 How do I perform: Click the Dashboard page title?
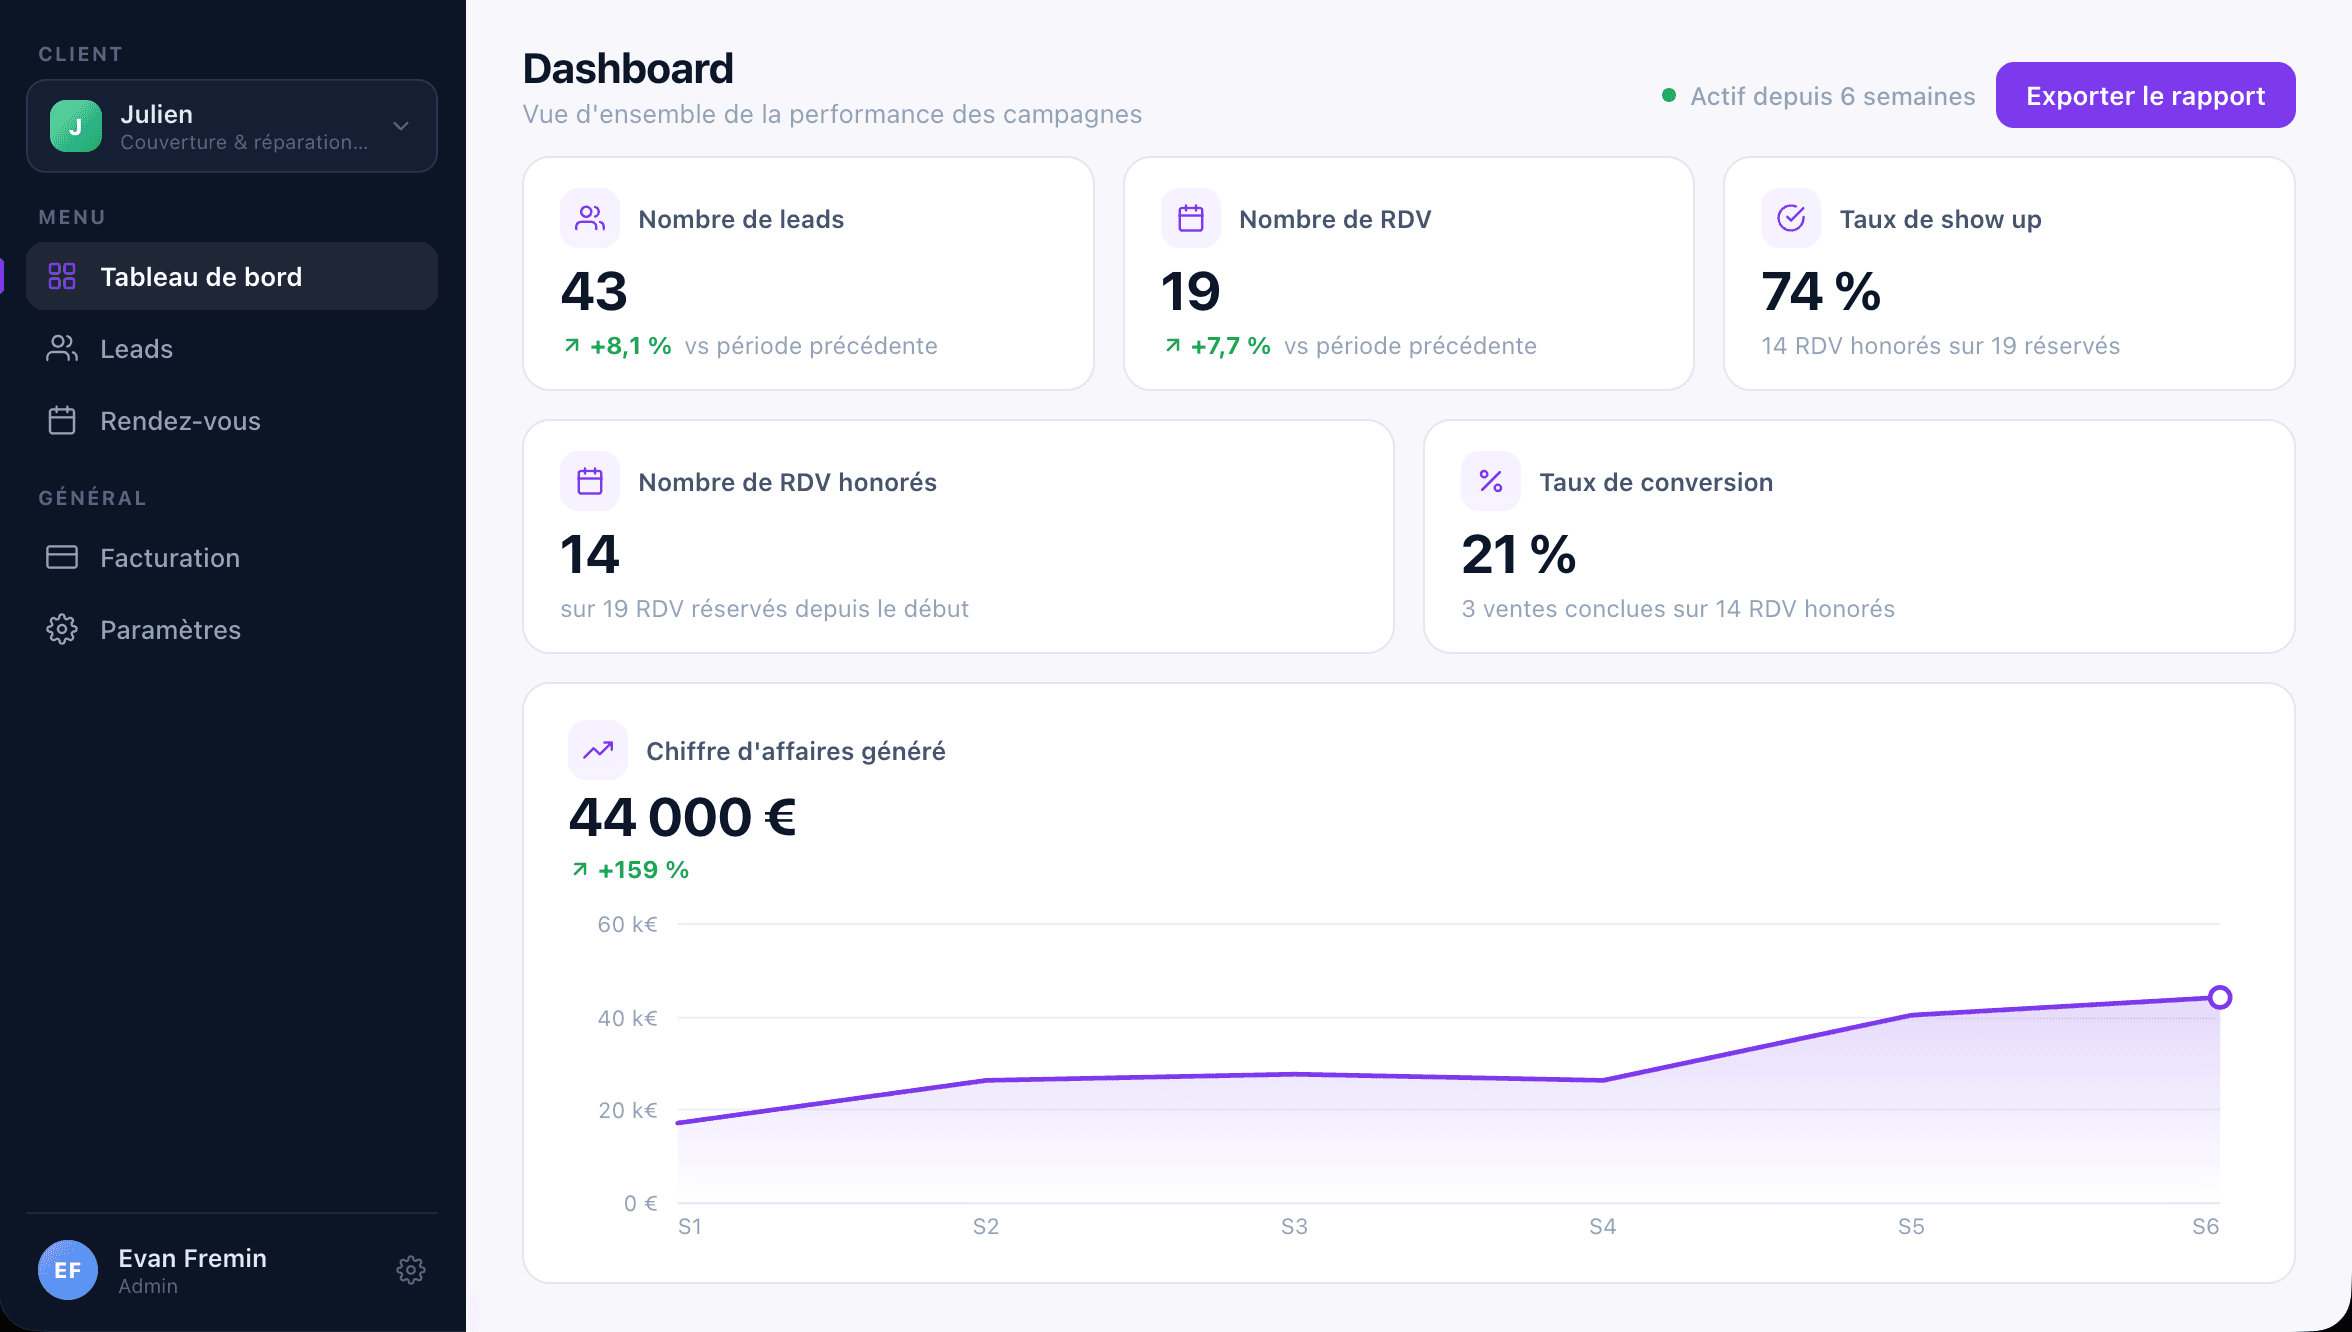click(628, 68)
